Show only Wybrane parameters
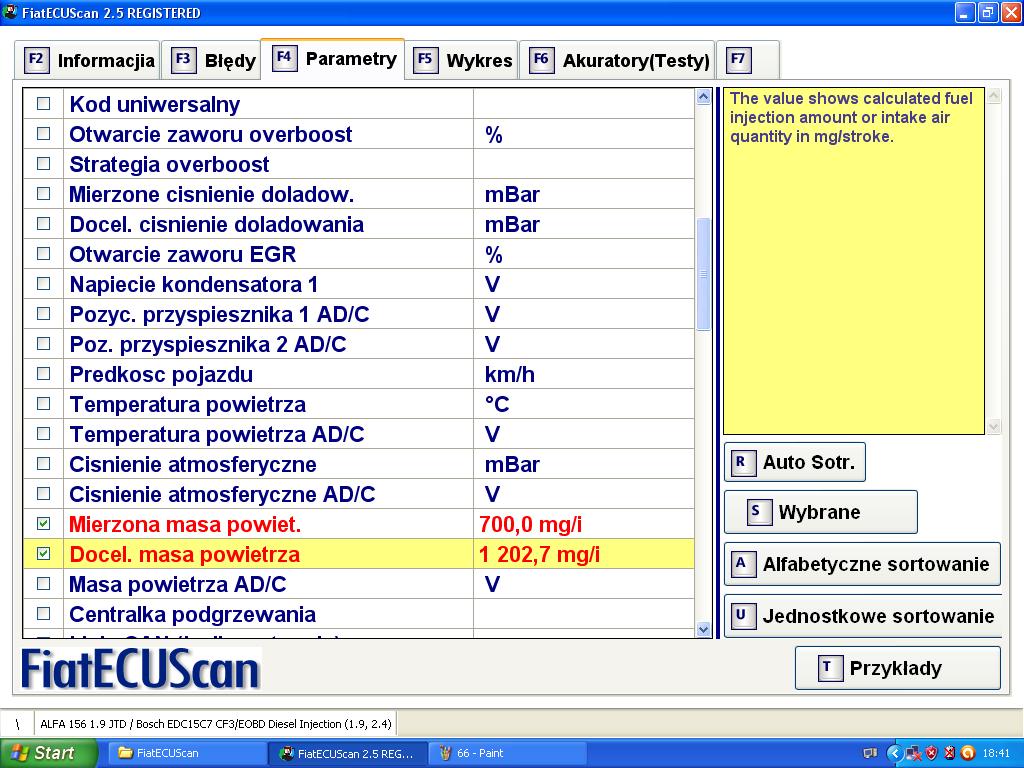1024x768 pixels. click(x=821, y=512)
